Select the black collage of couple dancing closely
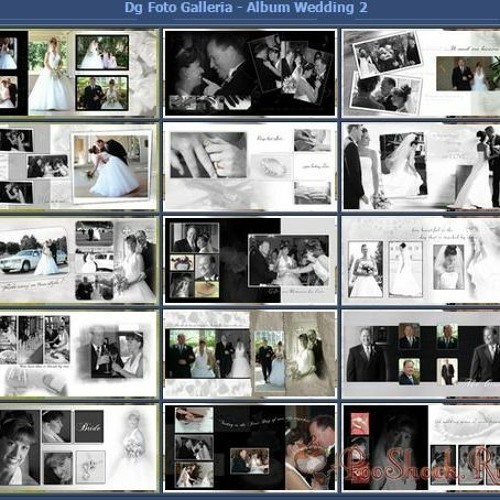Viewport: 500px width, 500px height. coord(250,73)
